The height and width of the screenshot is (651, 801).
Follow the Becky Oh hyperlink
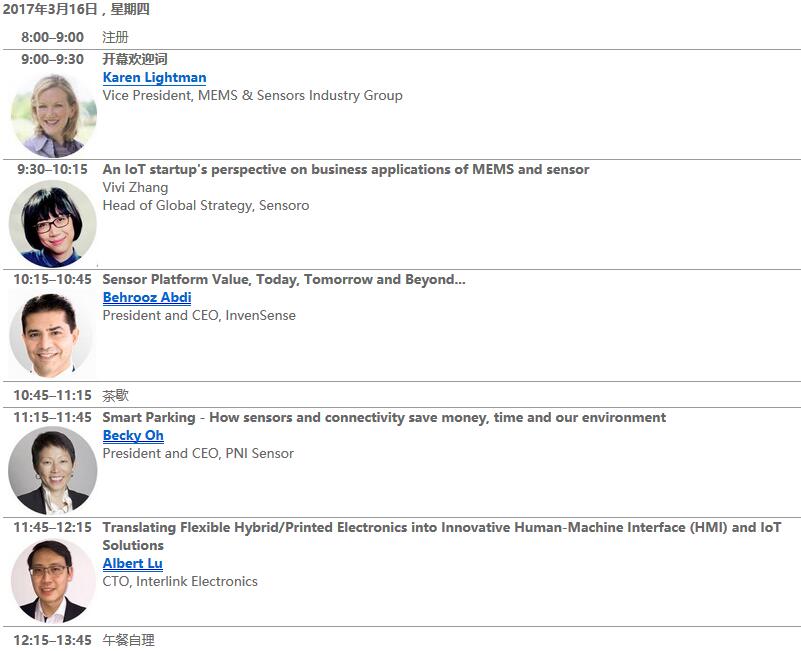(x=133, y=435)
